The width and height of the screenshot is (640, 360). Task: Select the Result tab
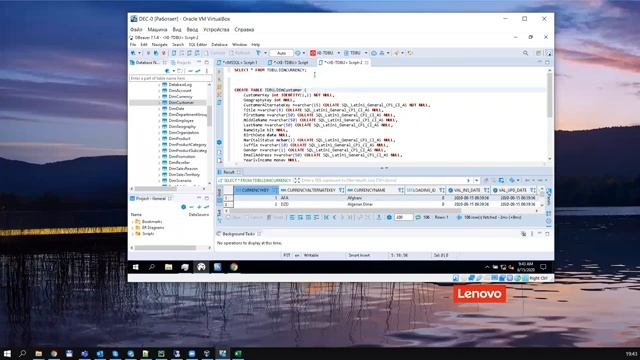point(229,172)
